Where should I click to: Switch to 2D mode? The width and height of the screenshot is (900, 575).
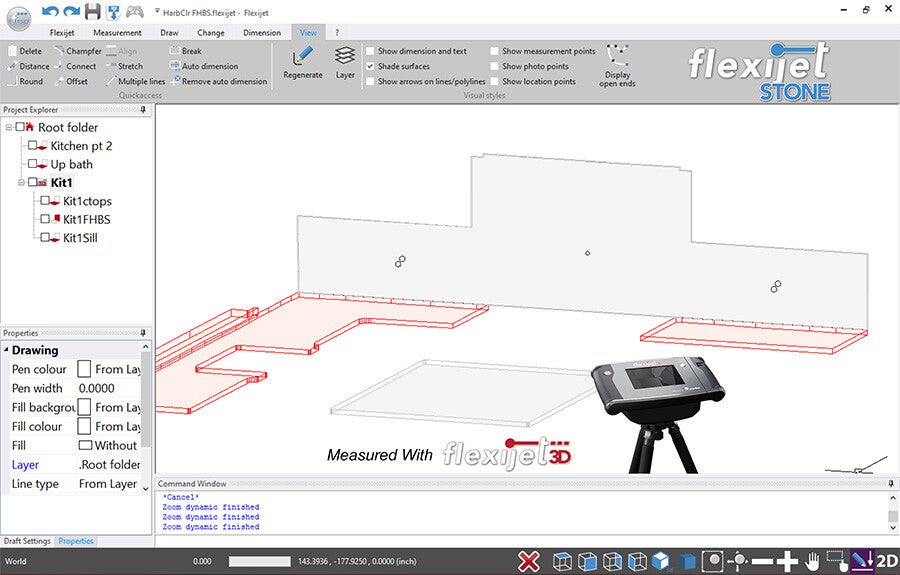click(887, 561)
